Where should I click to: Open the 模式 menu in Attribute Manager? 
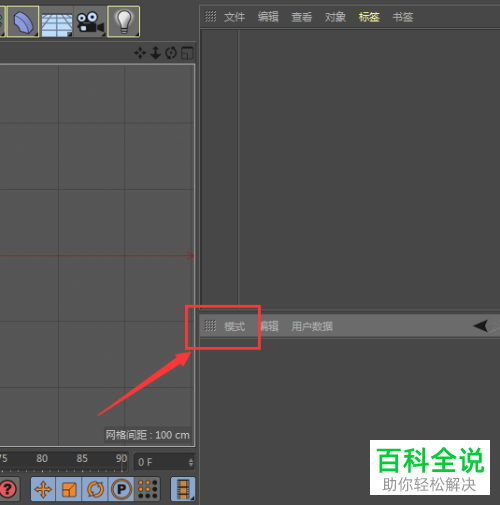[235, 326]
